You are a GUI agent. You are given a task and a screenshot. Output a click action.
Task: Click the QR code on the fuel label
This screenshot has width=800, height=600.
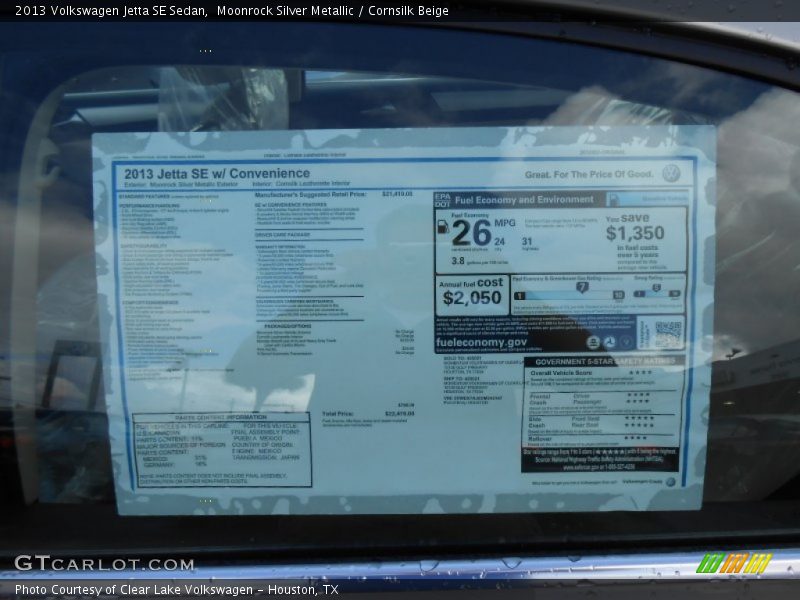click(x=668, y=334)
